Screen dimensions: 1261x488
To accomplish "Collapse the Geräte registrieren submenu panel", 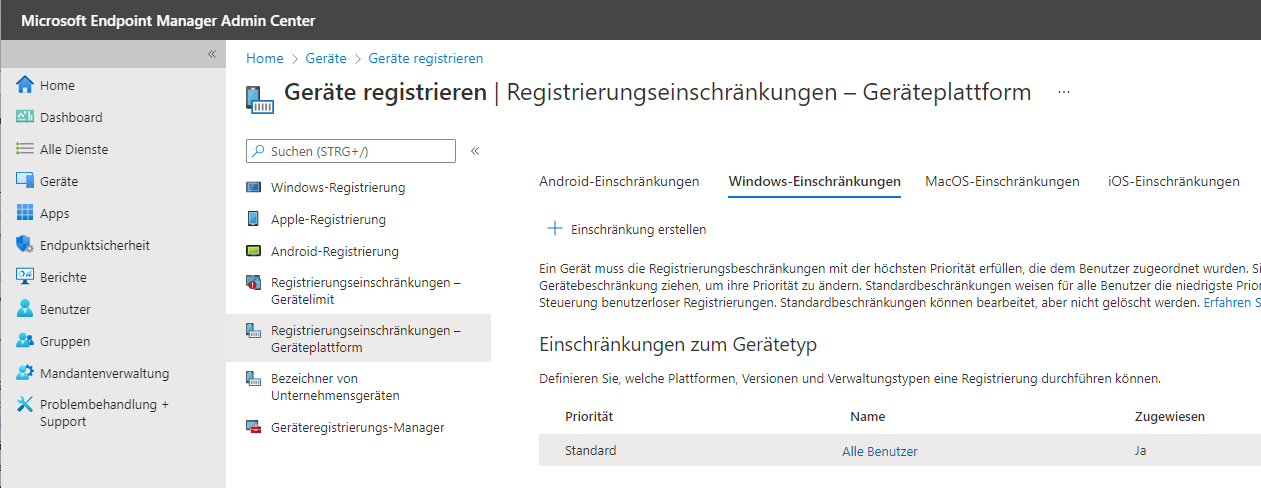I will tap(475, 151).
